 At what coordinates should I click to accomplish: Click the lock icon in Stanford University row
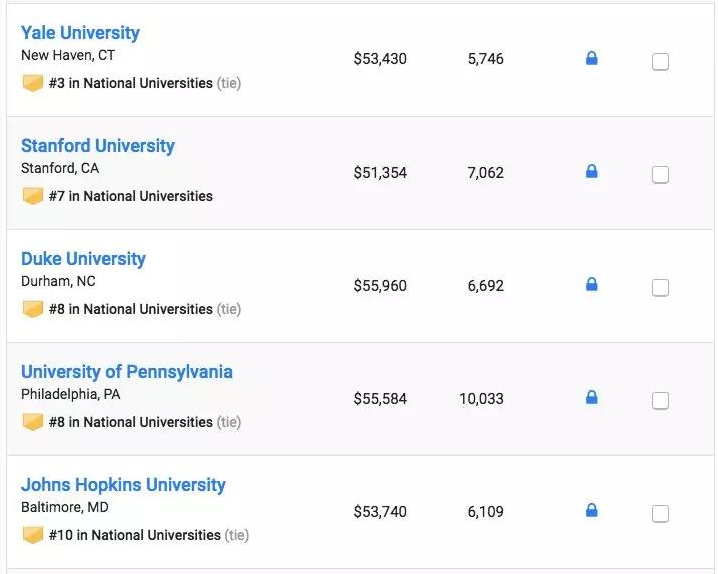tap(591, 172)
